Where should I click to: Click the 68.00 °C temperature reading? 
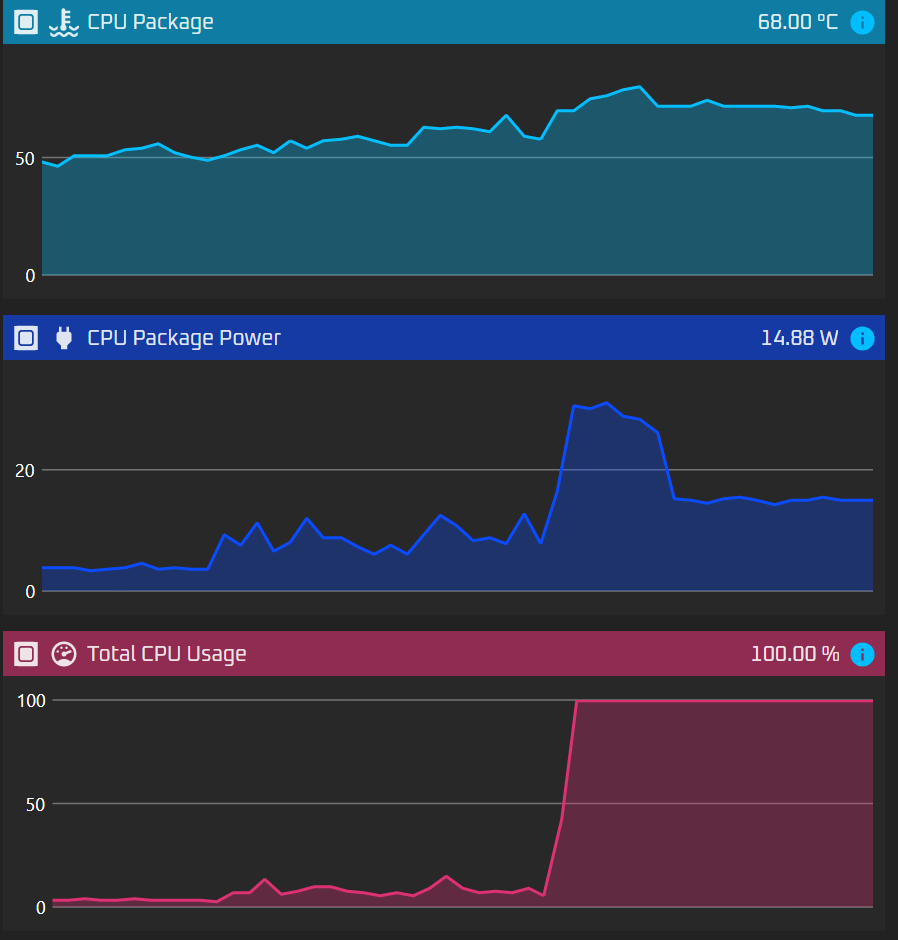click(x=797, y=22)
